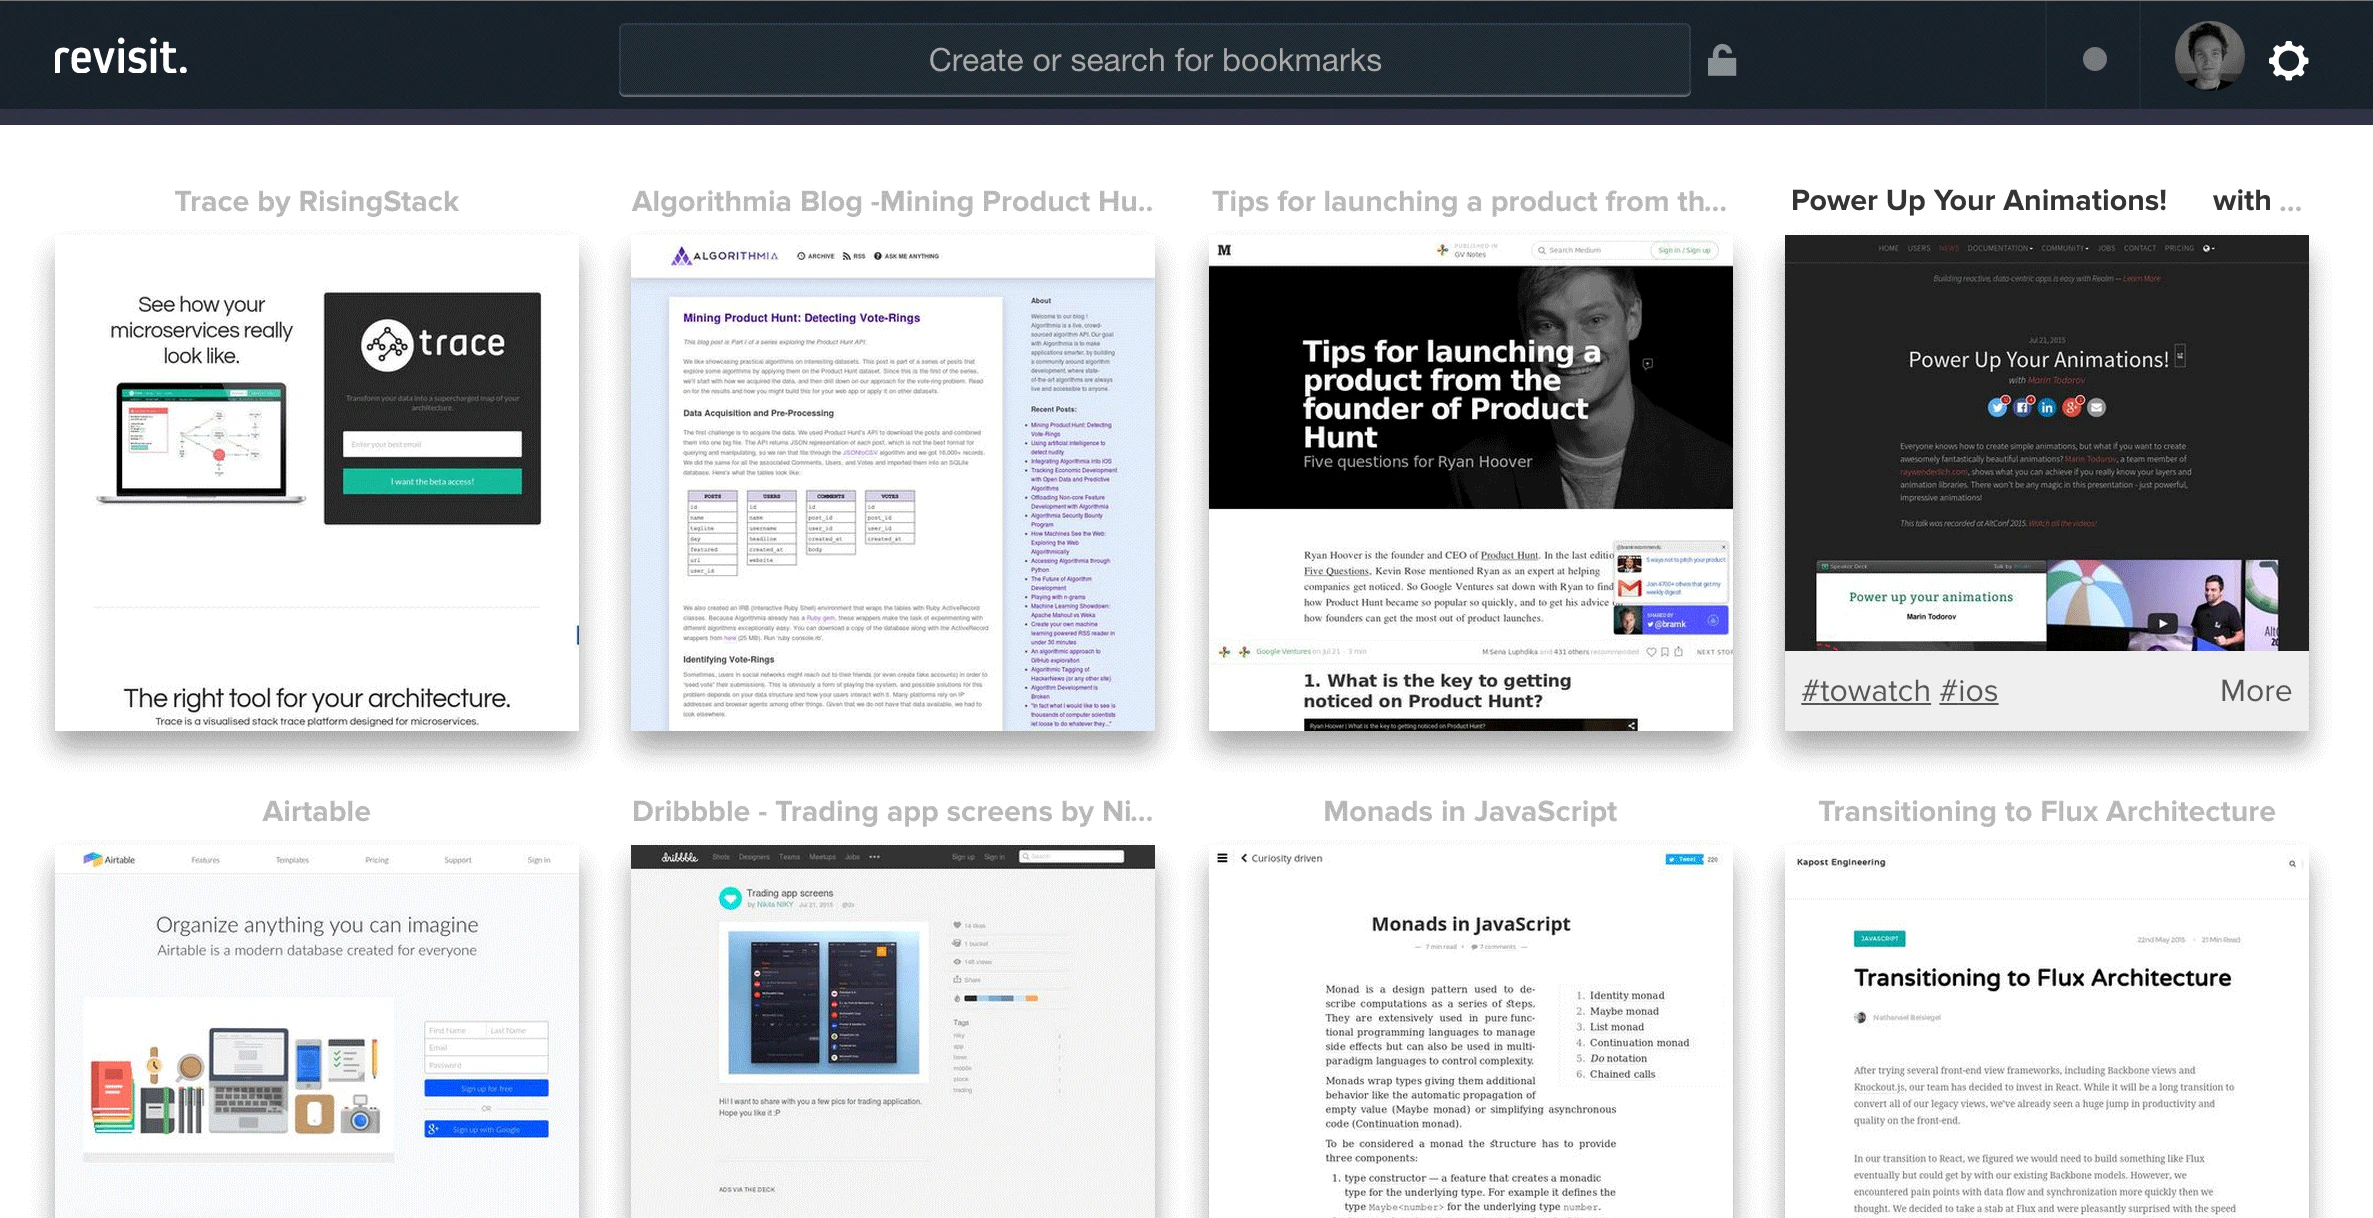Play the Power Up Animations video
The height and width of the screenshot is (1218, 2373).
click(x=2162, y=622)
